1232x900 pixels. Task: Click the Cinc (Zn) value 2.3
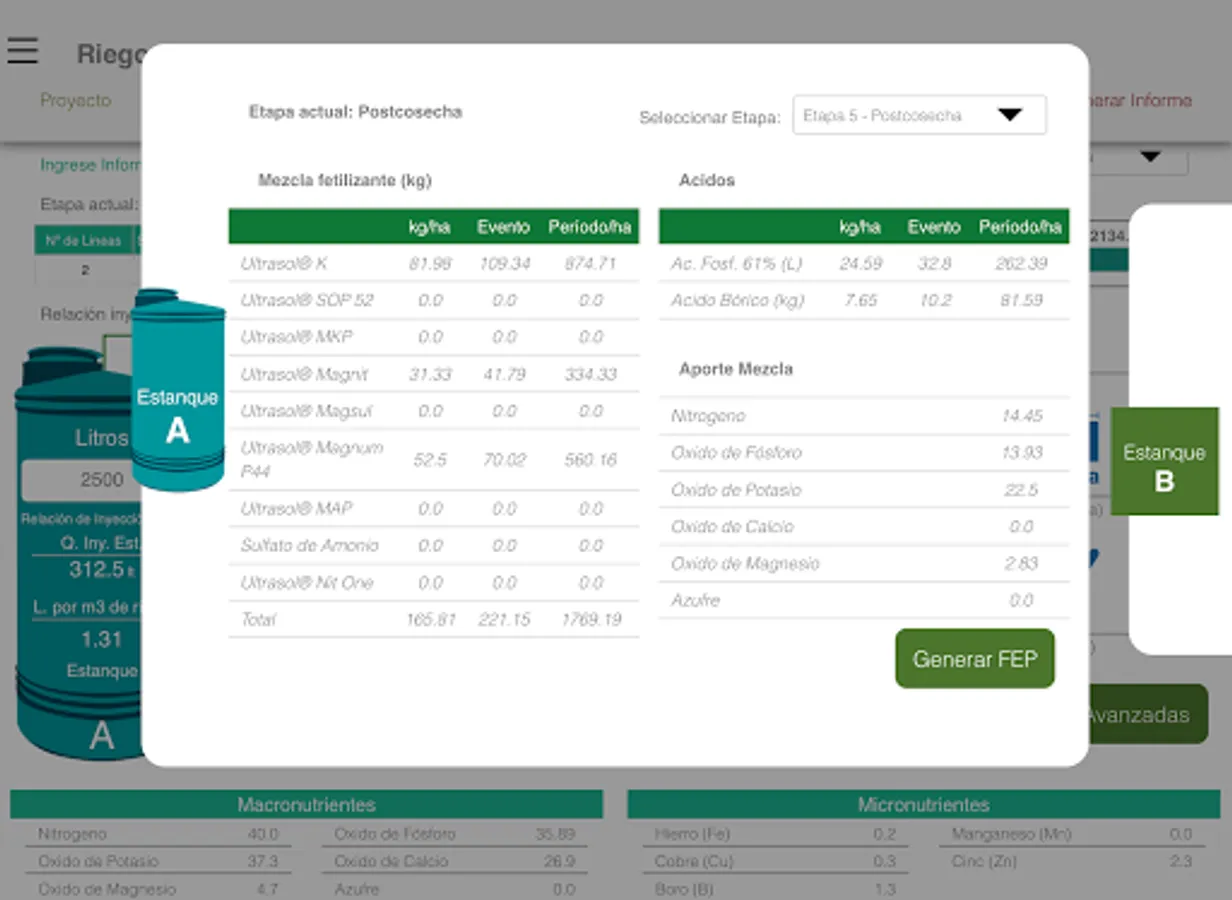1180,861
